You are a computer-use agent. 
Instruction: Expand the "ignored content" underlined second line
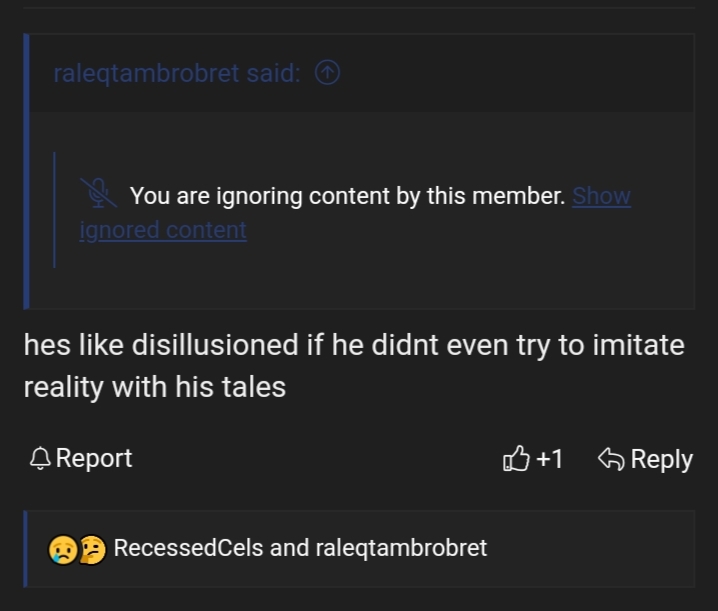coord(163,230)
